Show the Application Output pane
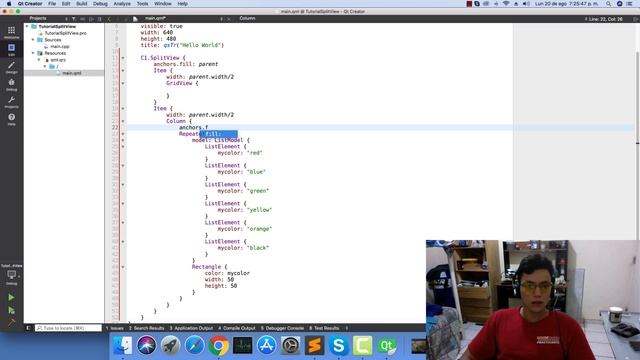This screenshot has height=360, width=640. [x=191, y=328]
